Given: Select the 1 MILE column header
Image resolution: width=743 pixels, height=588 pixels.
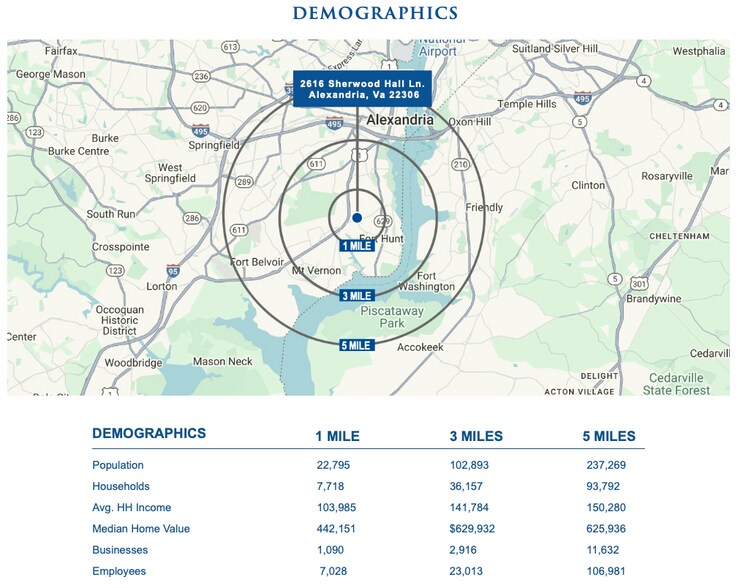Looking at the screenshot, I should pos(337,436).
